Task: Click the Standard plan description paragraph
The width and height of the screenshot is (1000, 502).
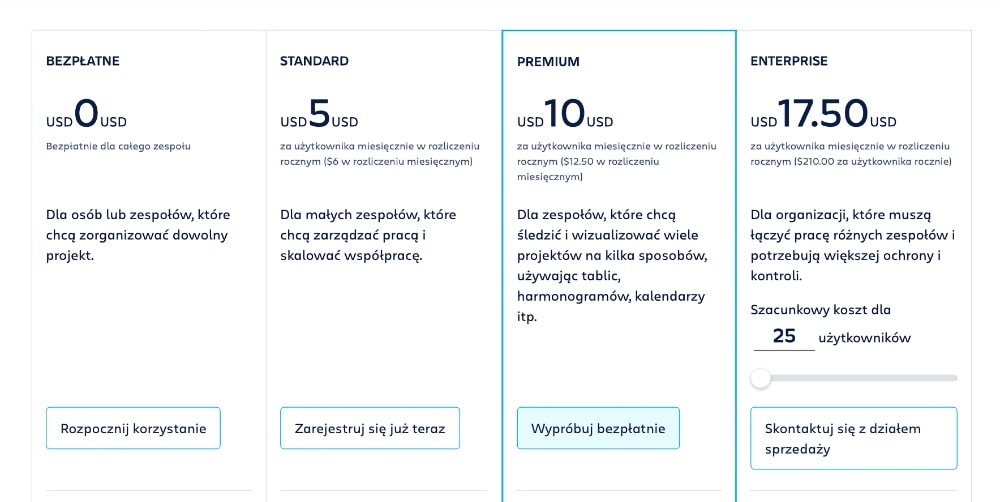Action: [x=368, y=235]
